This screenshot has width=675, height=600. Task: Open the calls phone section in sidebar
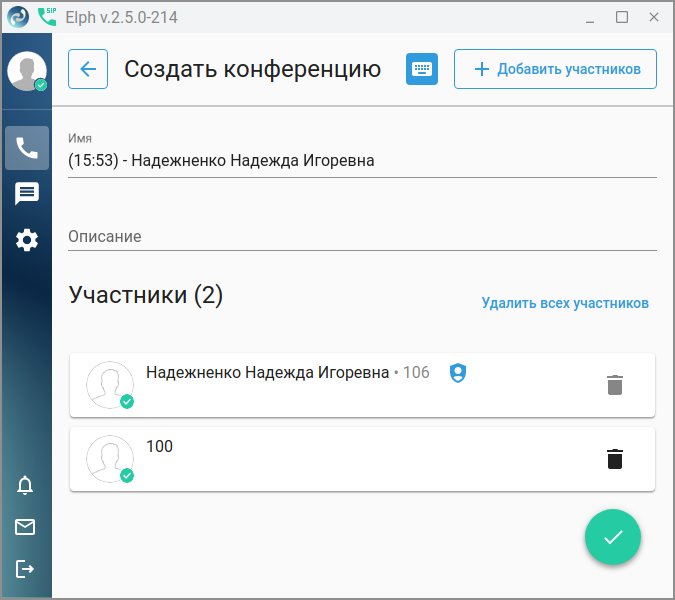pos(27,148)
